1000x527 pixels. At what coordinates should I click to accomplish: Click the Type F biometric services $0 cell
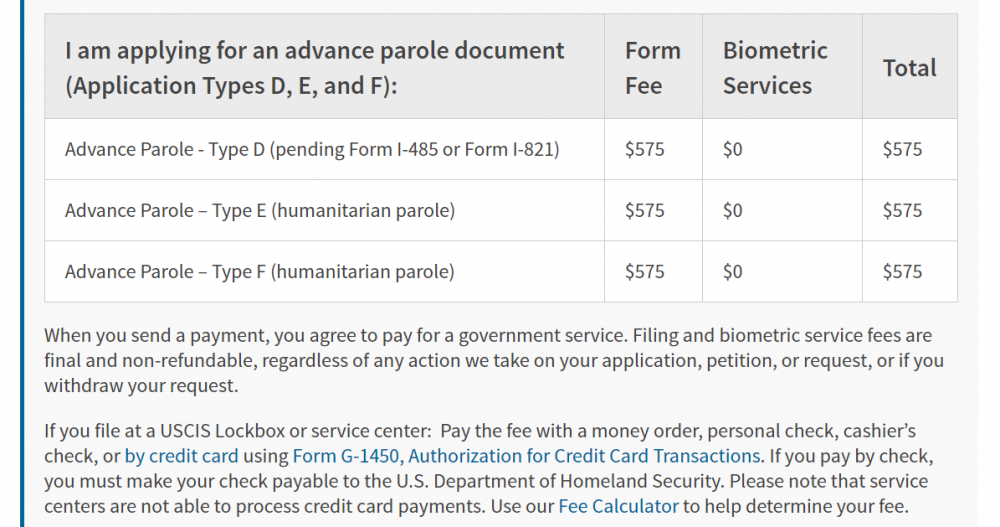[733, 272]
